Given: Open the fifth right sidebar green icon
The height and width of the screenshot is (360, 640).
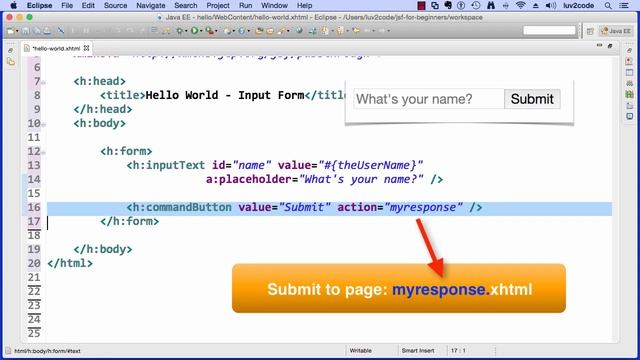Looking at the screenshot, I should click(629, 94).
